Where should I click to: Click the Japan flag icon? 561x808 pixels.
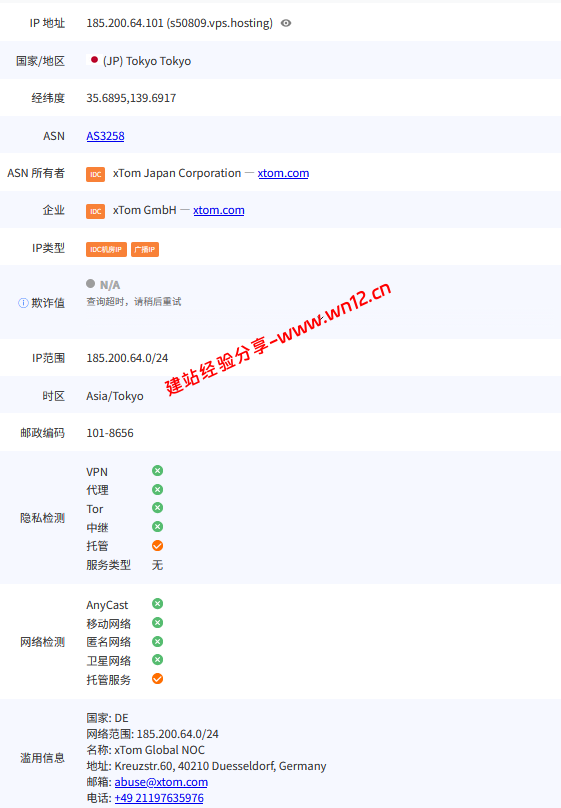click(x=94, y=60)
